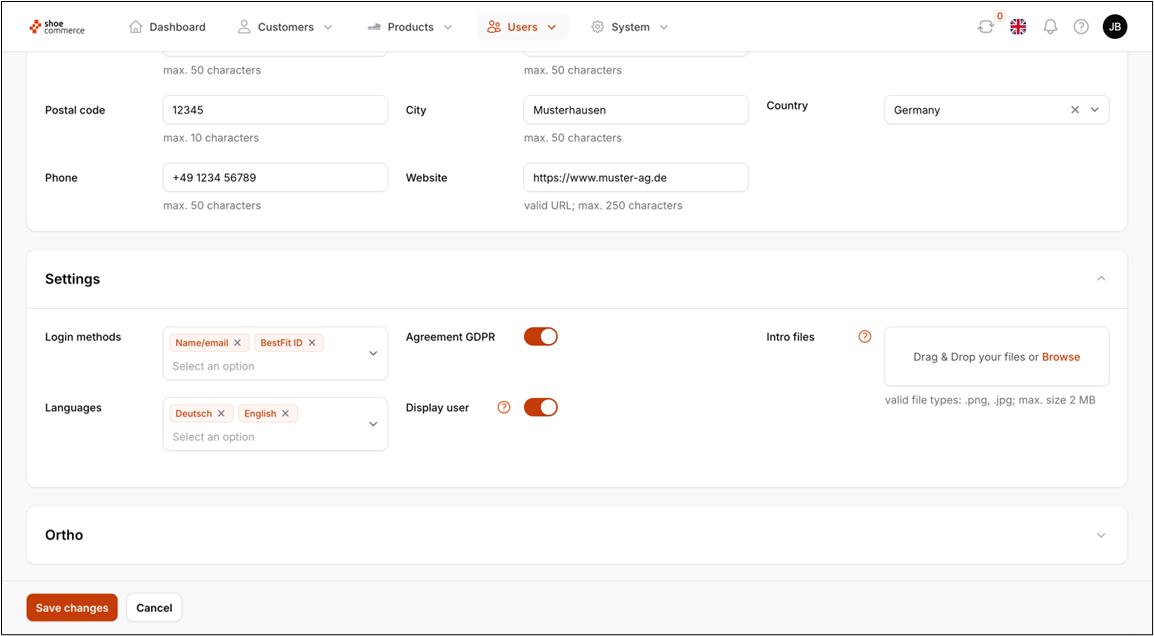Open the Customers menu

[285, 27]
